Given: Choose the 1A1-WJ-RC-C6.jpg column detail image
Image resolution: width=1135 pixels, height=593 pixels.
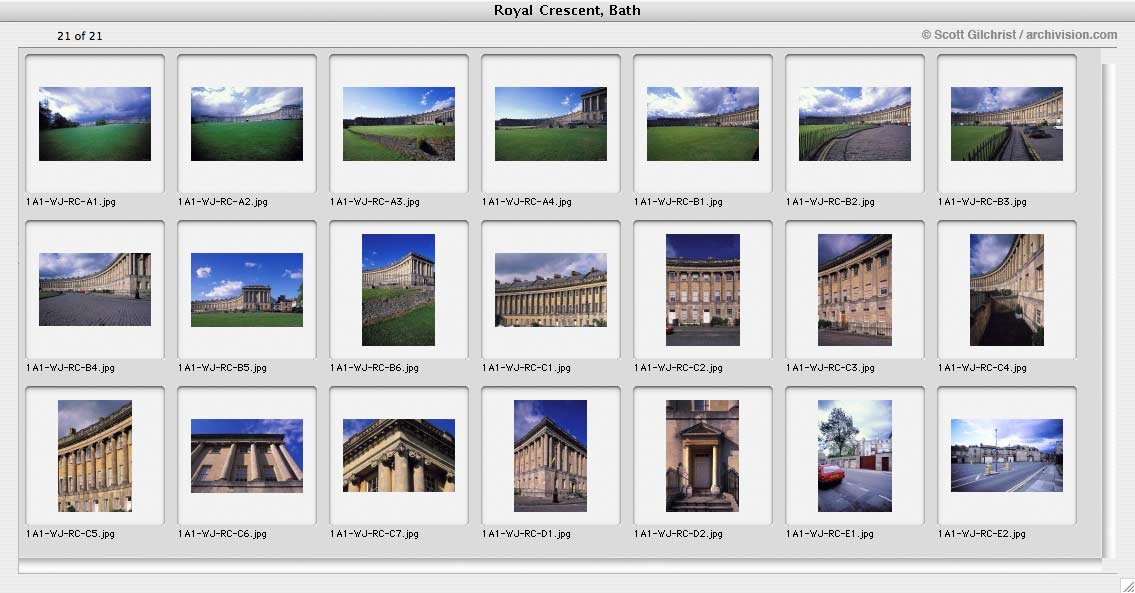Looking at the screenshot, I should click(247, 456).
